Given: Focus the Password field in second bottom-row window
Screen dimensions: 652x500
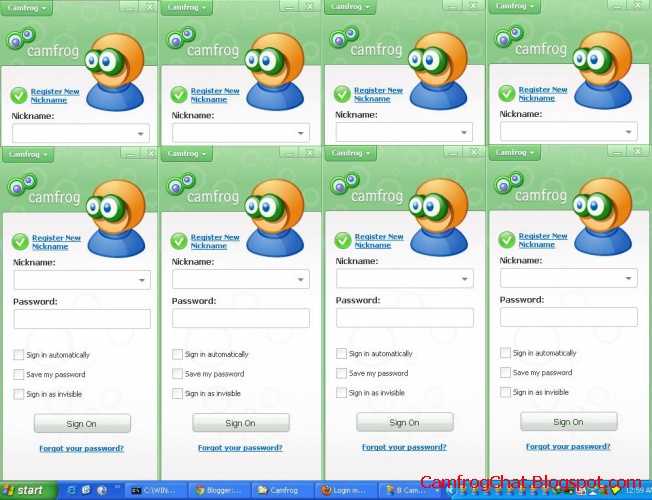Looking at the screenshot, I should point(241,318).
